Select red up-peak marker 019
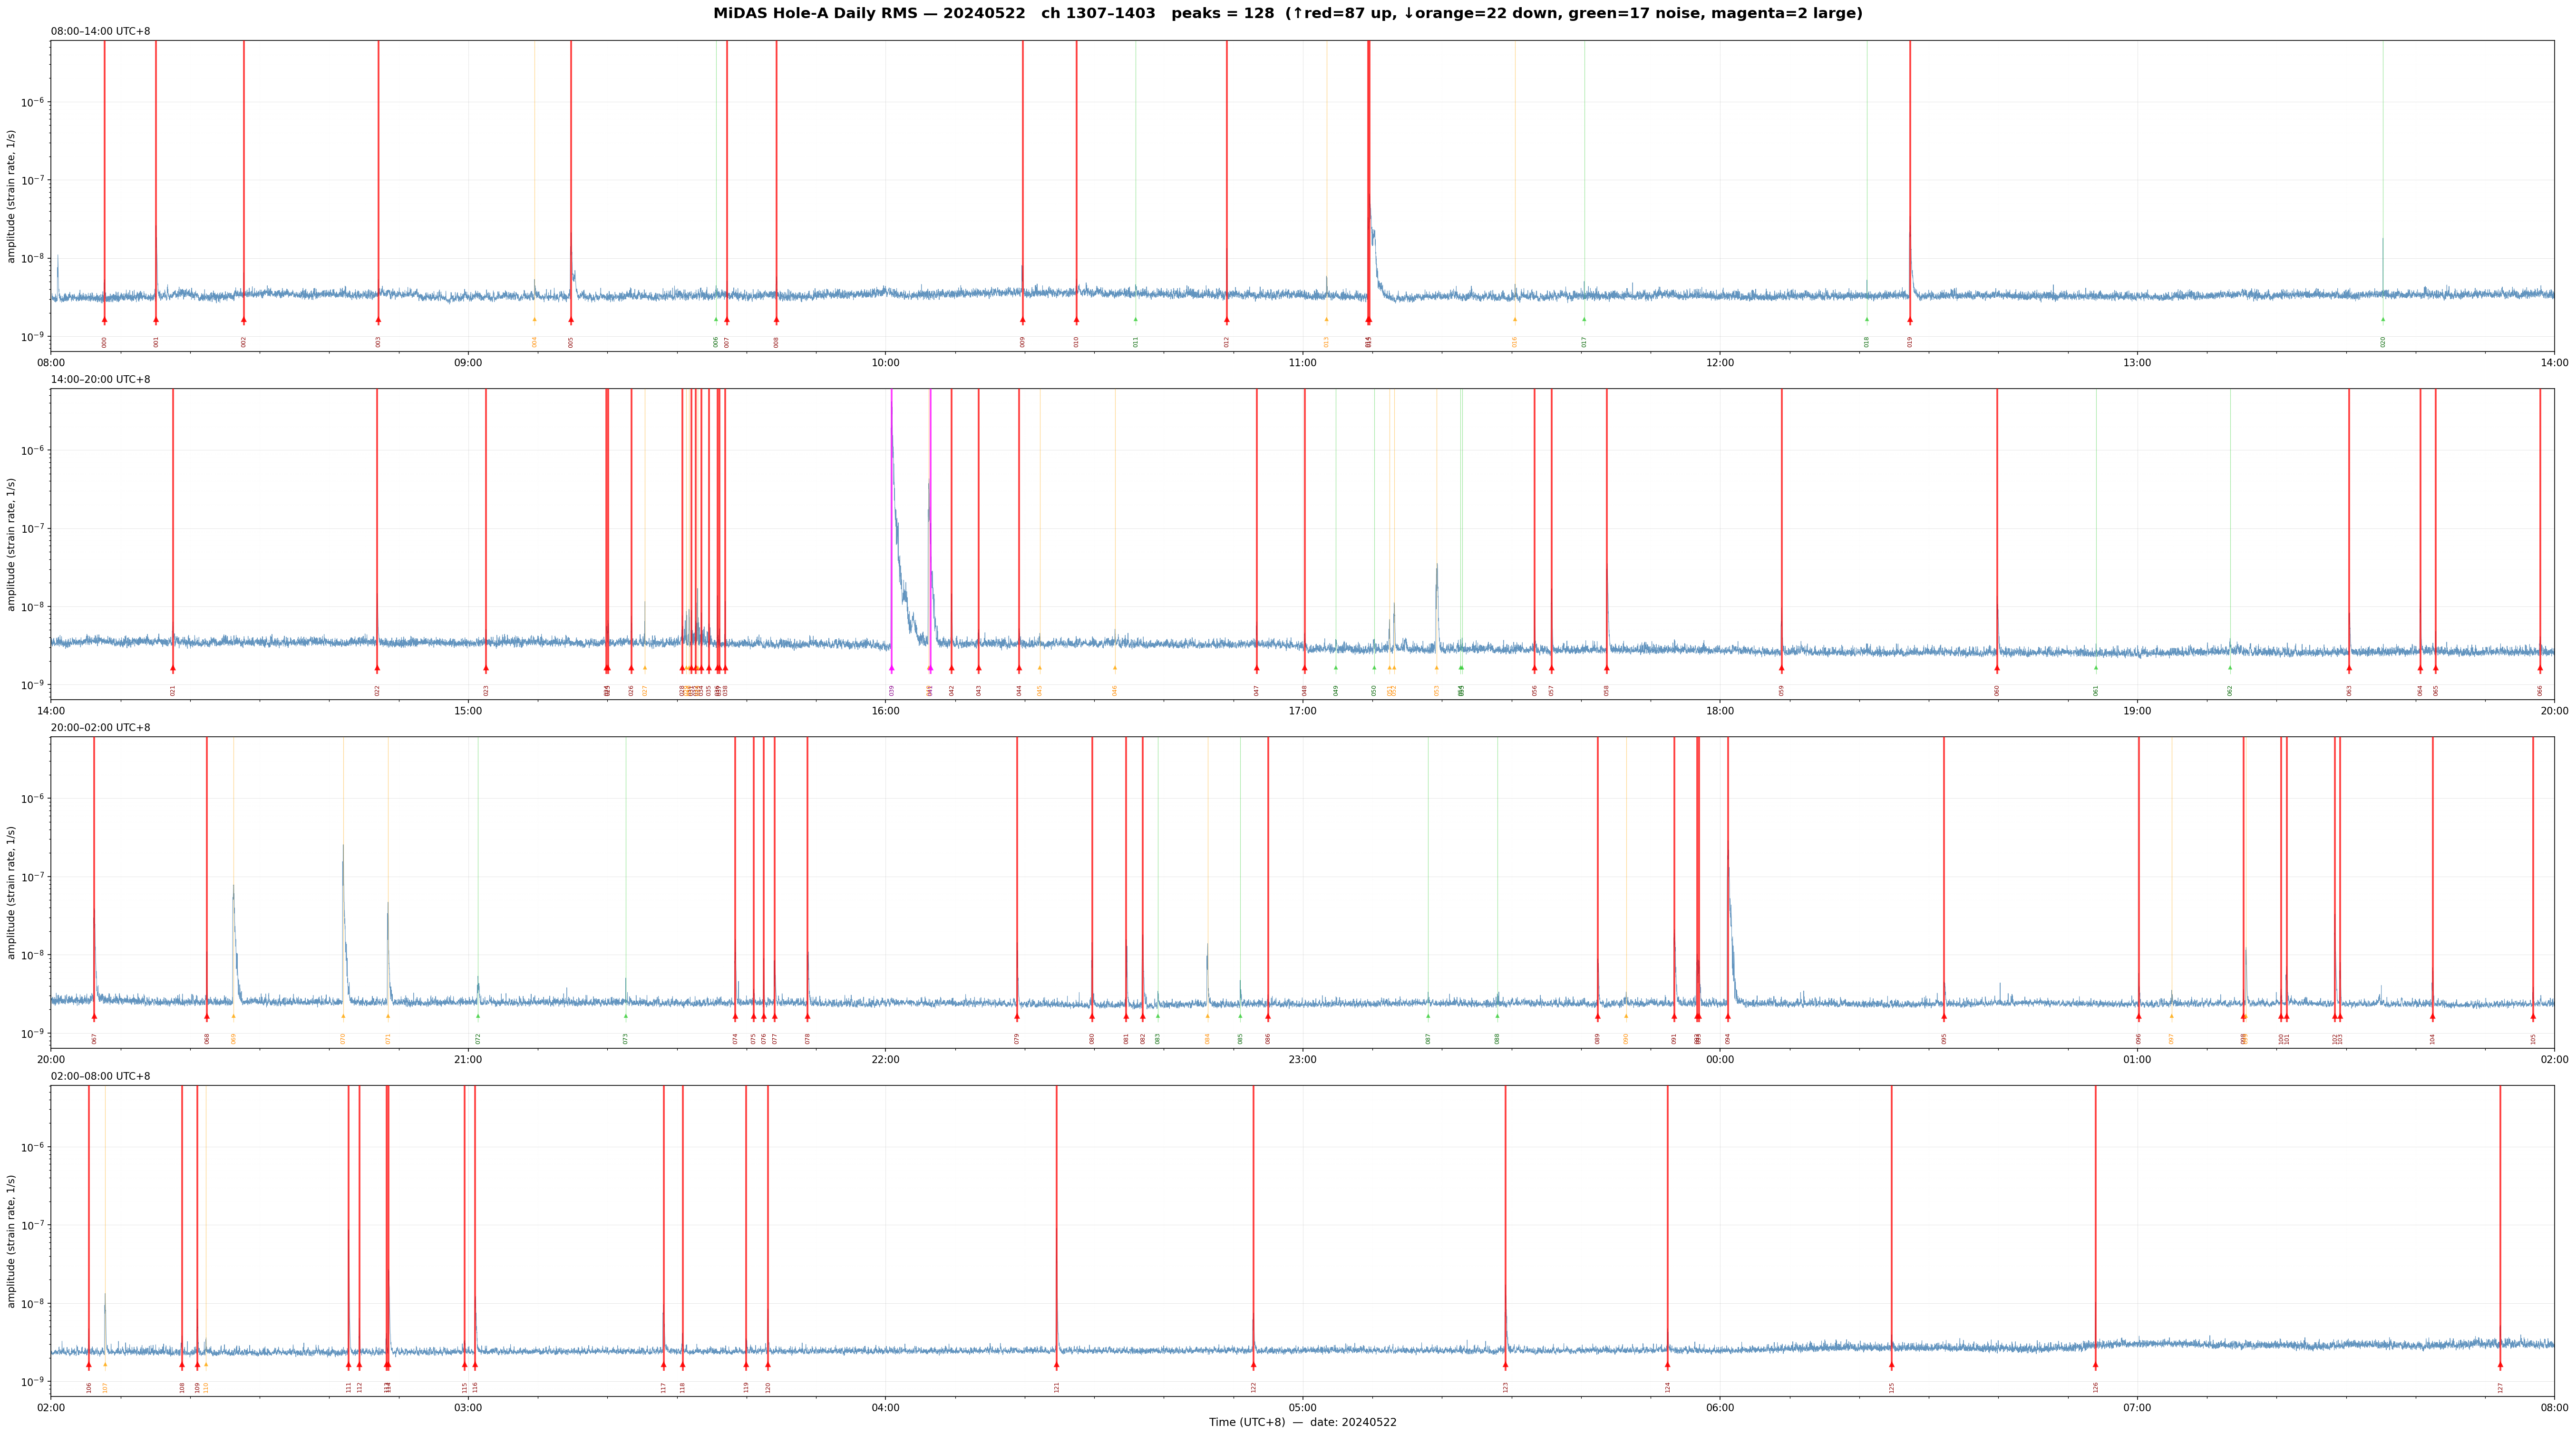Viewport: 2576px width, 1435px height. point(1909,320)
